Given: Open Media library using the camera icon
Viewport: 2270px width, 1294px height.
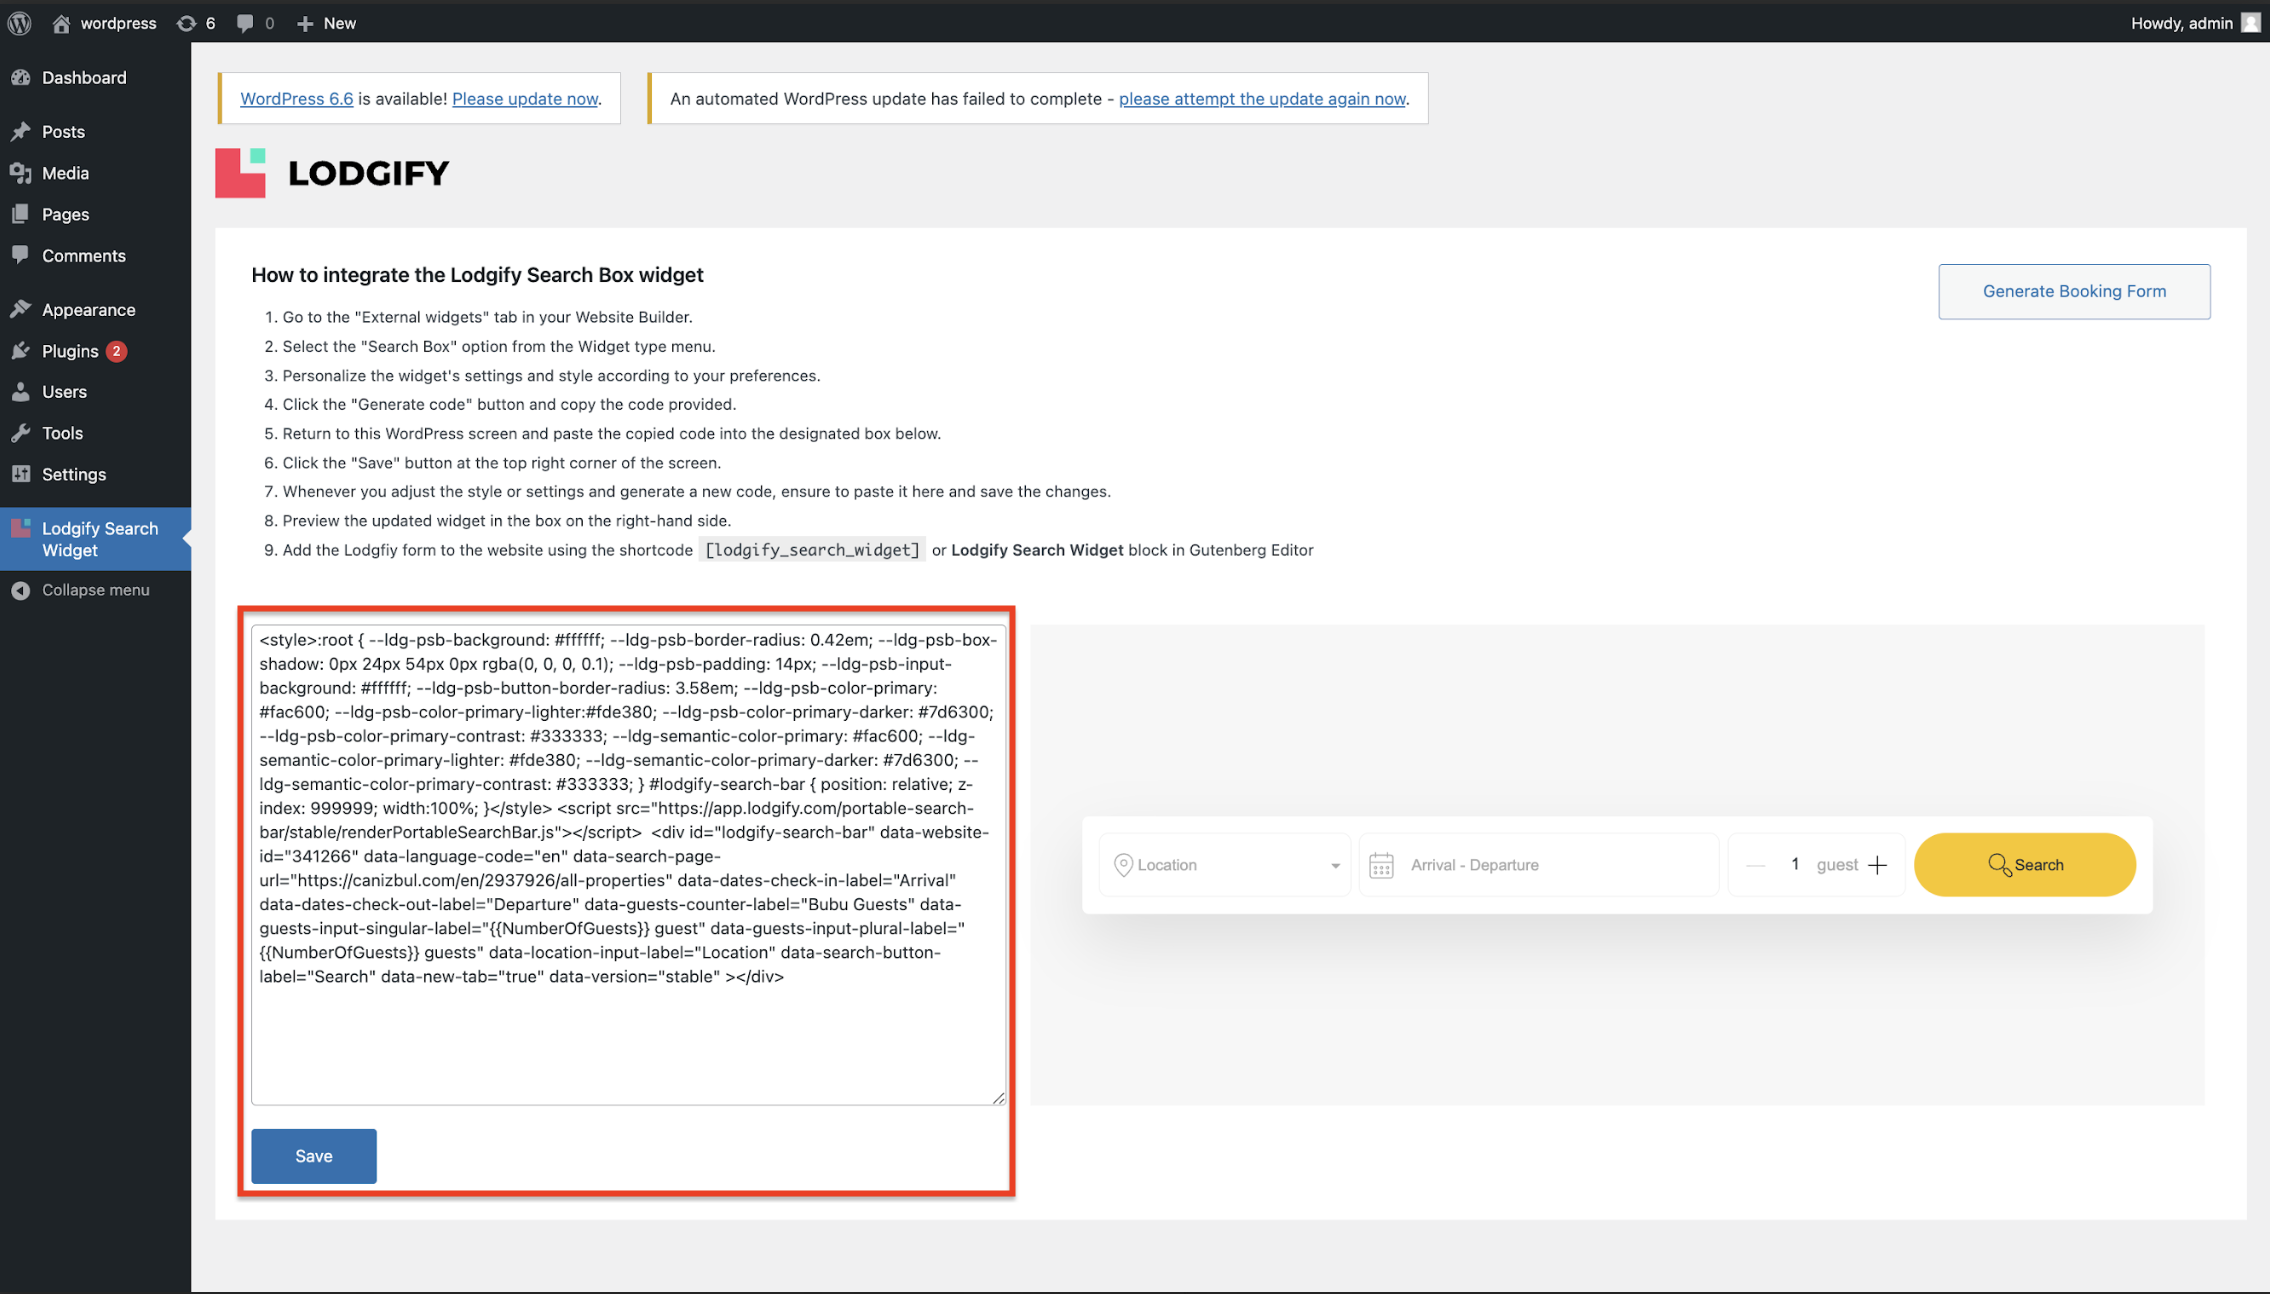Looking at the screenshot, I should [x=22, y=172].
